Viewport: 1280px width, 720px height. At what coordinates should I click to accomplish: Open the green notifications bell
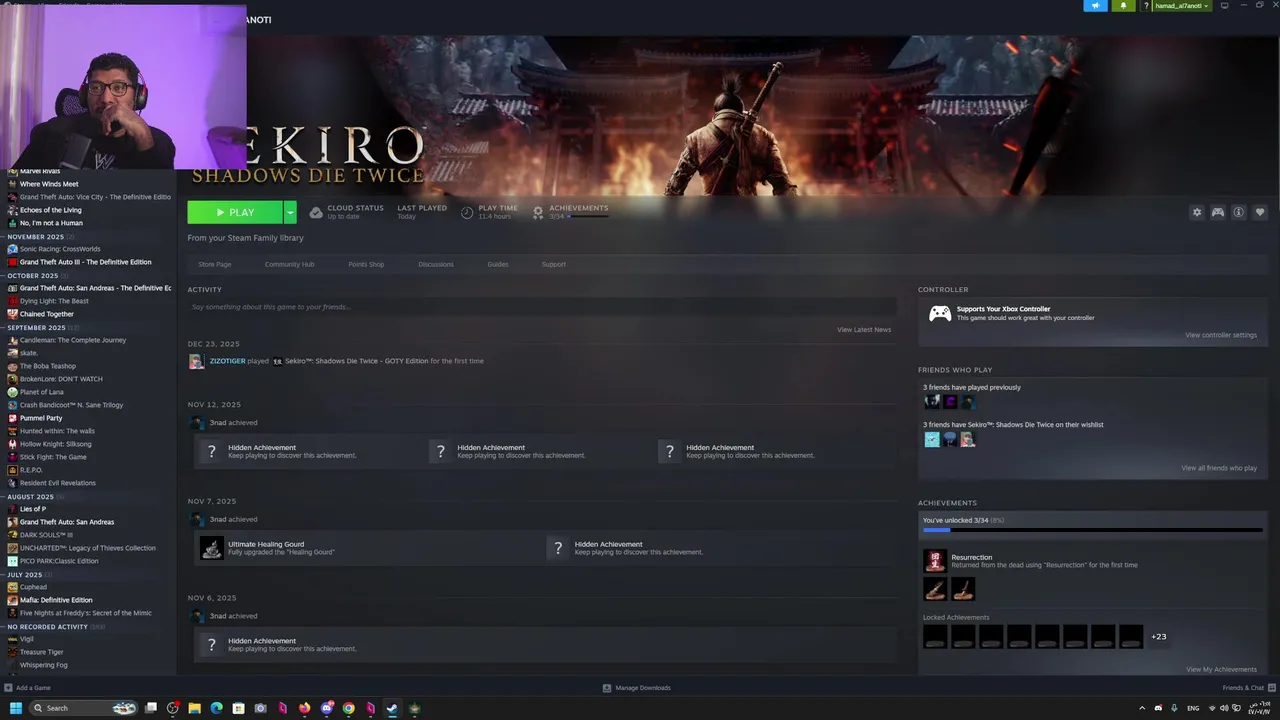click(1123, 6)
